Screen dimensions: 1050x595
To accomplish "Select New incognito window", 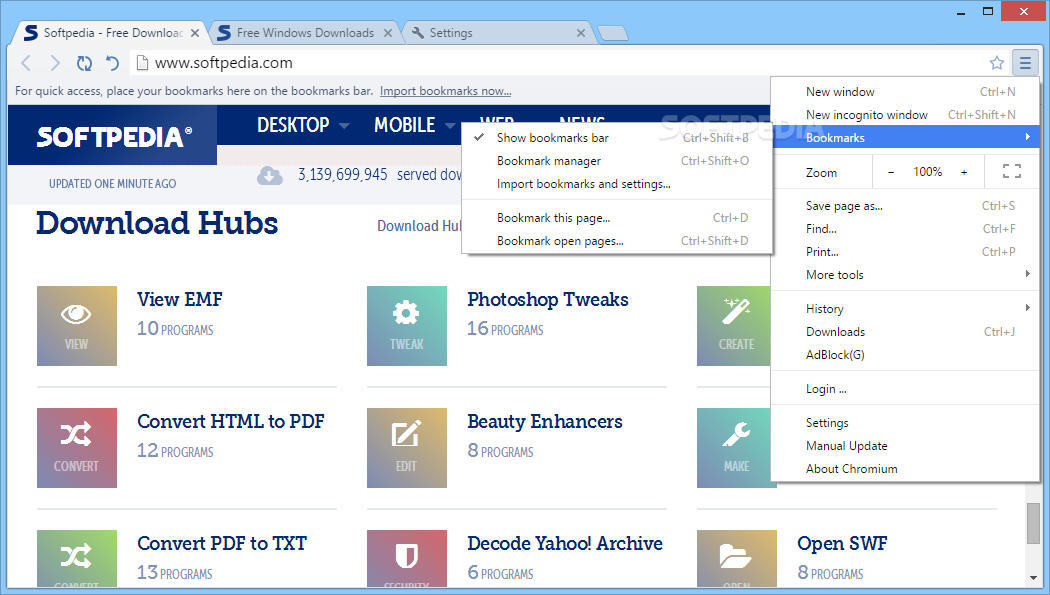I will coord(905,114).
